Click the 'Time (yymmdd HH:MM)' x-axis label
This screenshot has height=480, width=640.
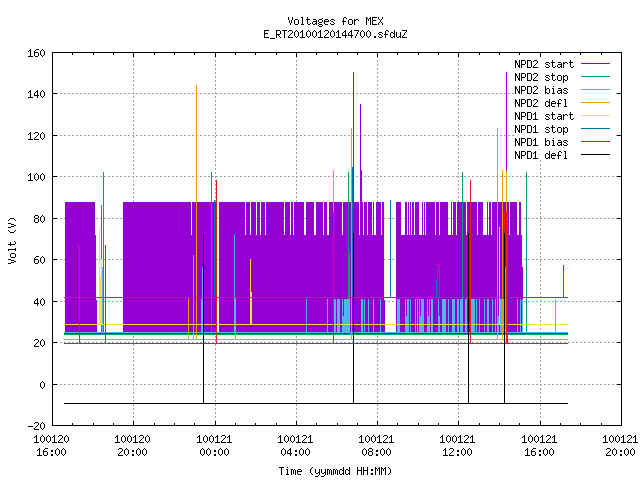coord(335,471)
